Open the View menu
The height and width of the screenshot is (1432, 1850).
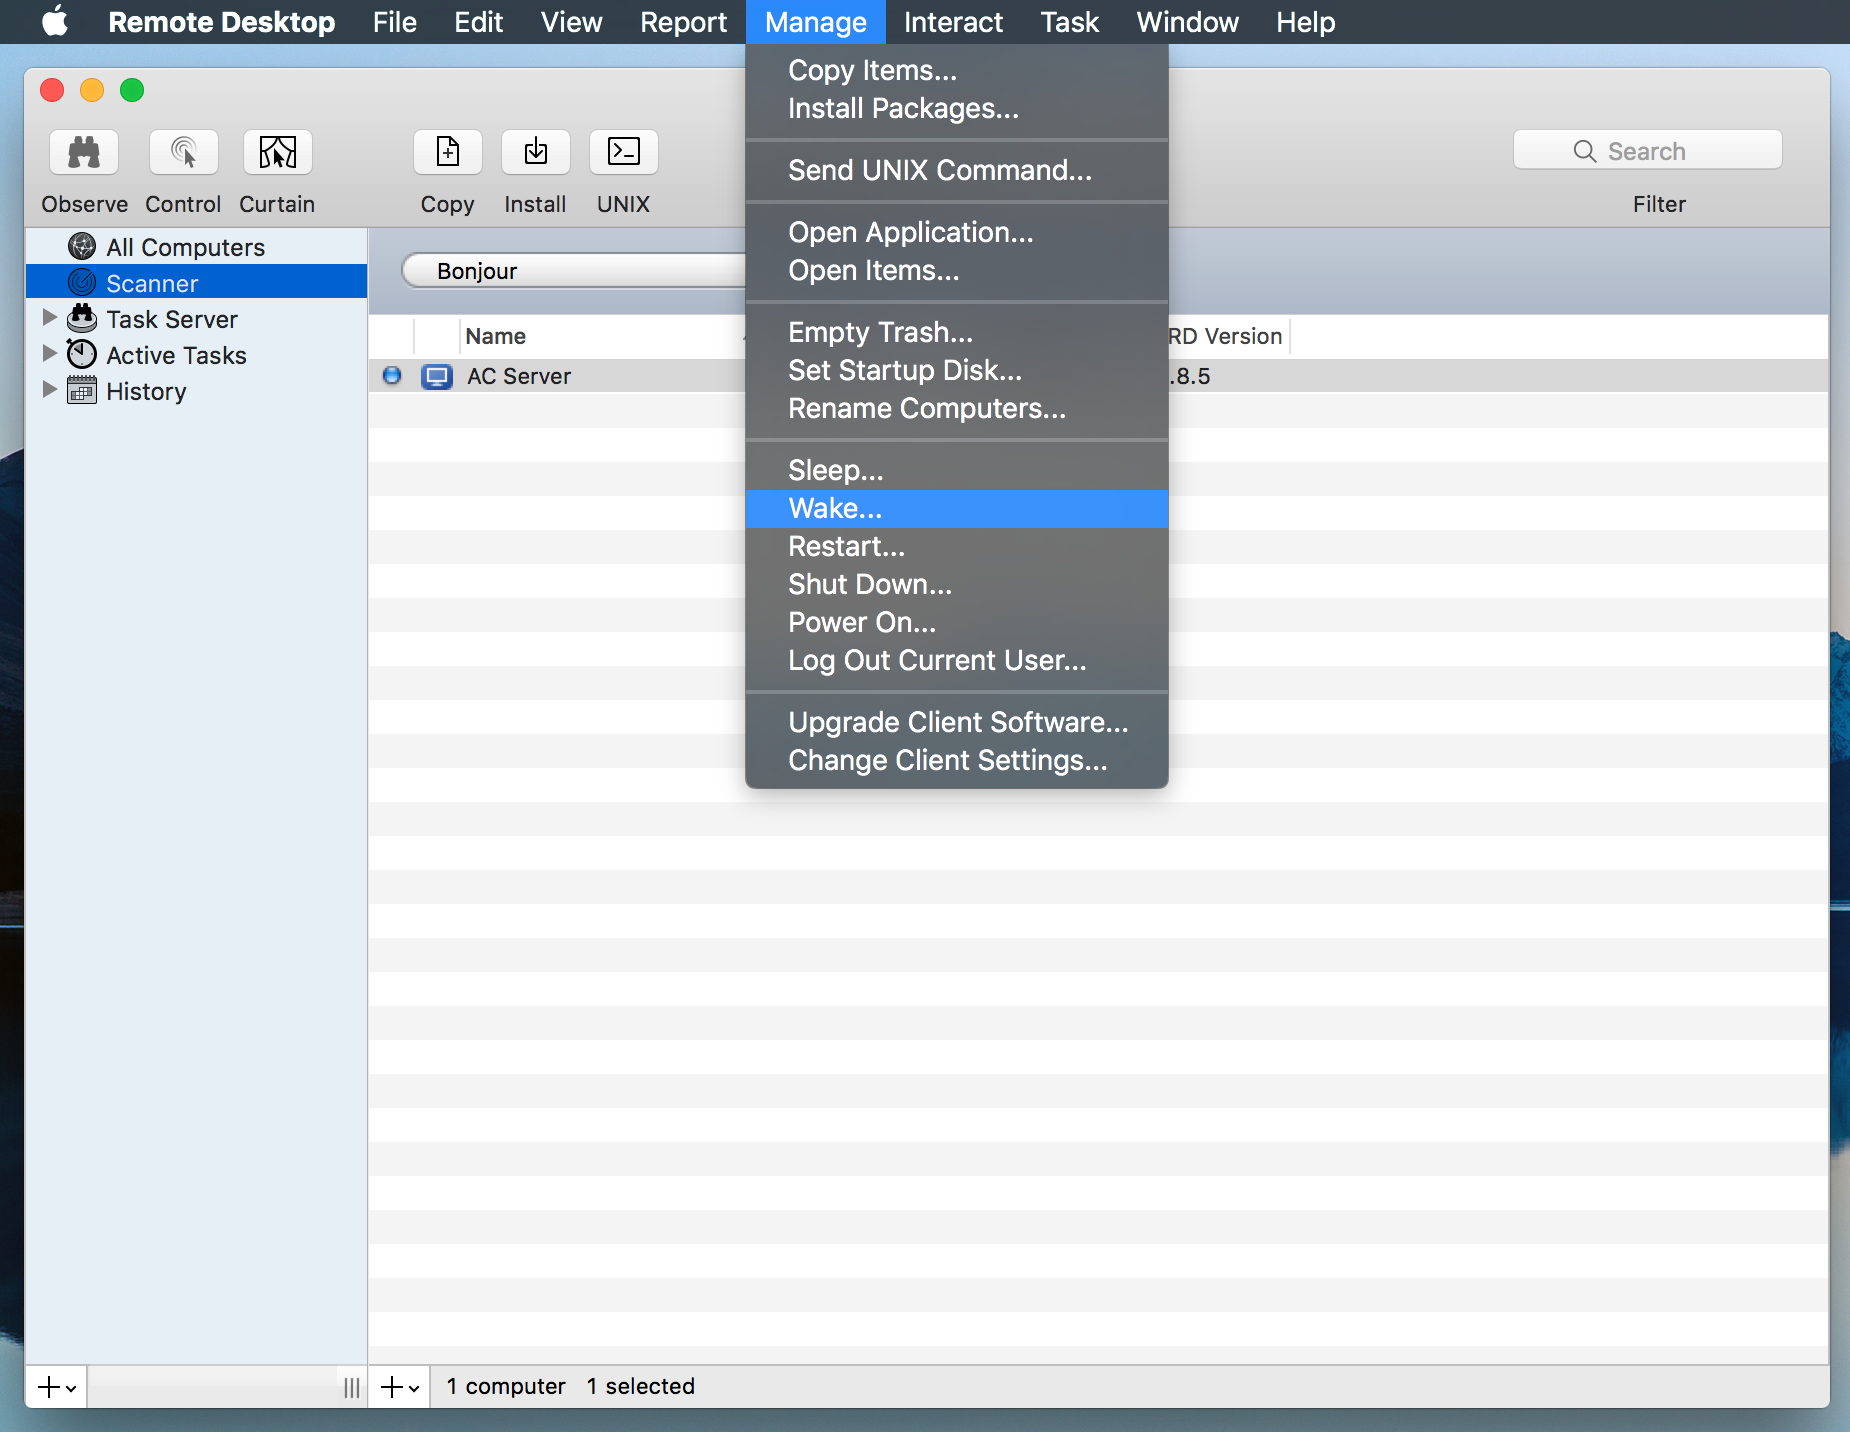click(x=571, y=22)
